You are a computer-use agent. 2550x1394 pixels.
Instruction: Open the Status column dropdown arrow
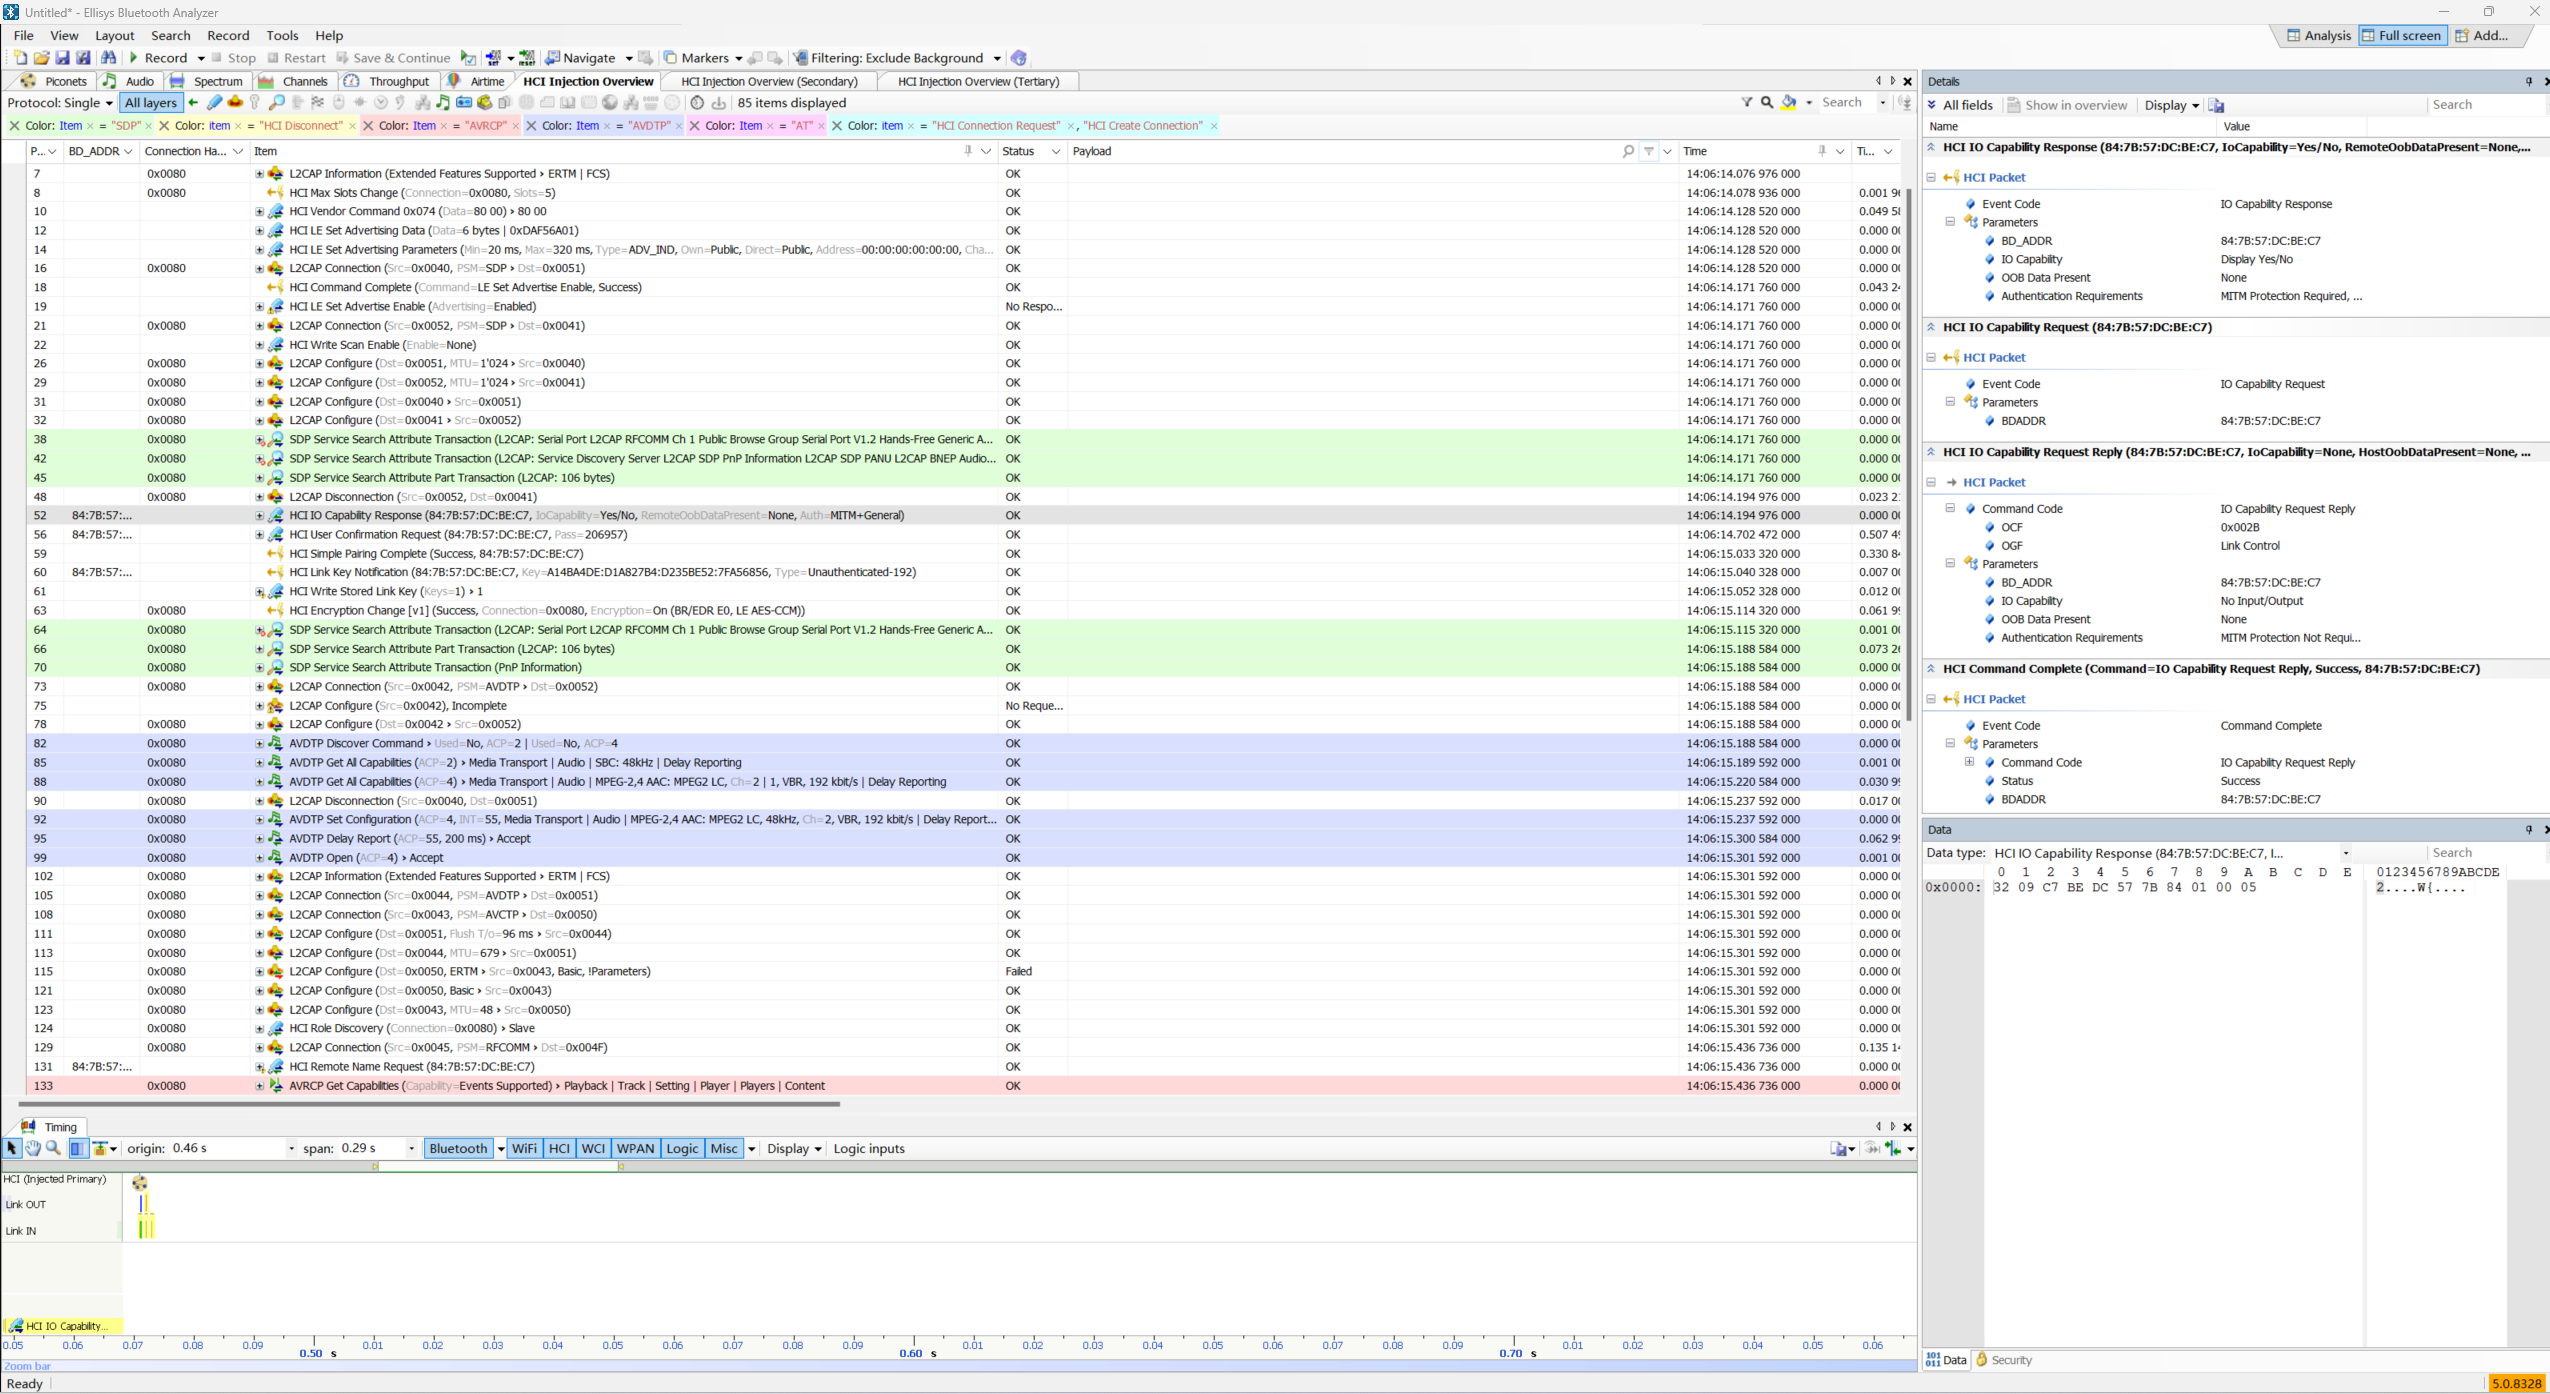[x=1055, y=151]
